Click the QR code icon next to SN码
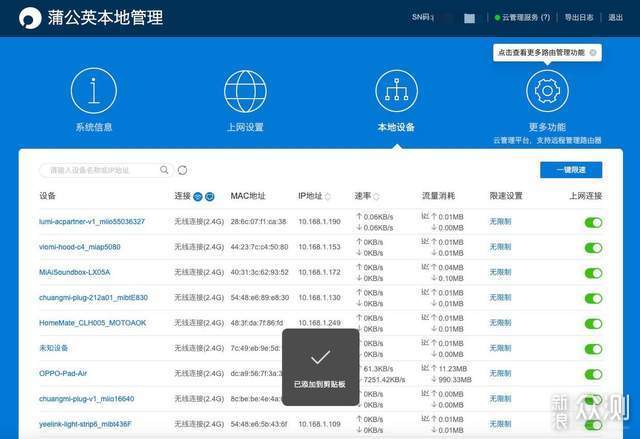640x439 pixels. (469, 18)
